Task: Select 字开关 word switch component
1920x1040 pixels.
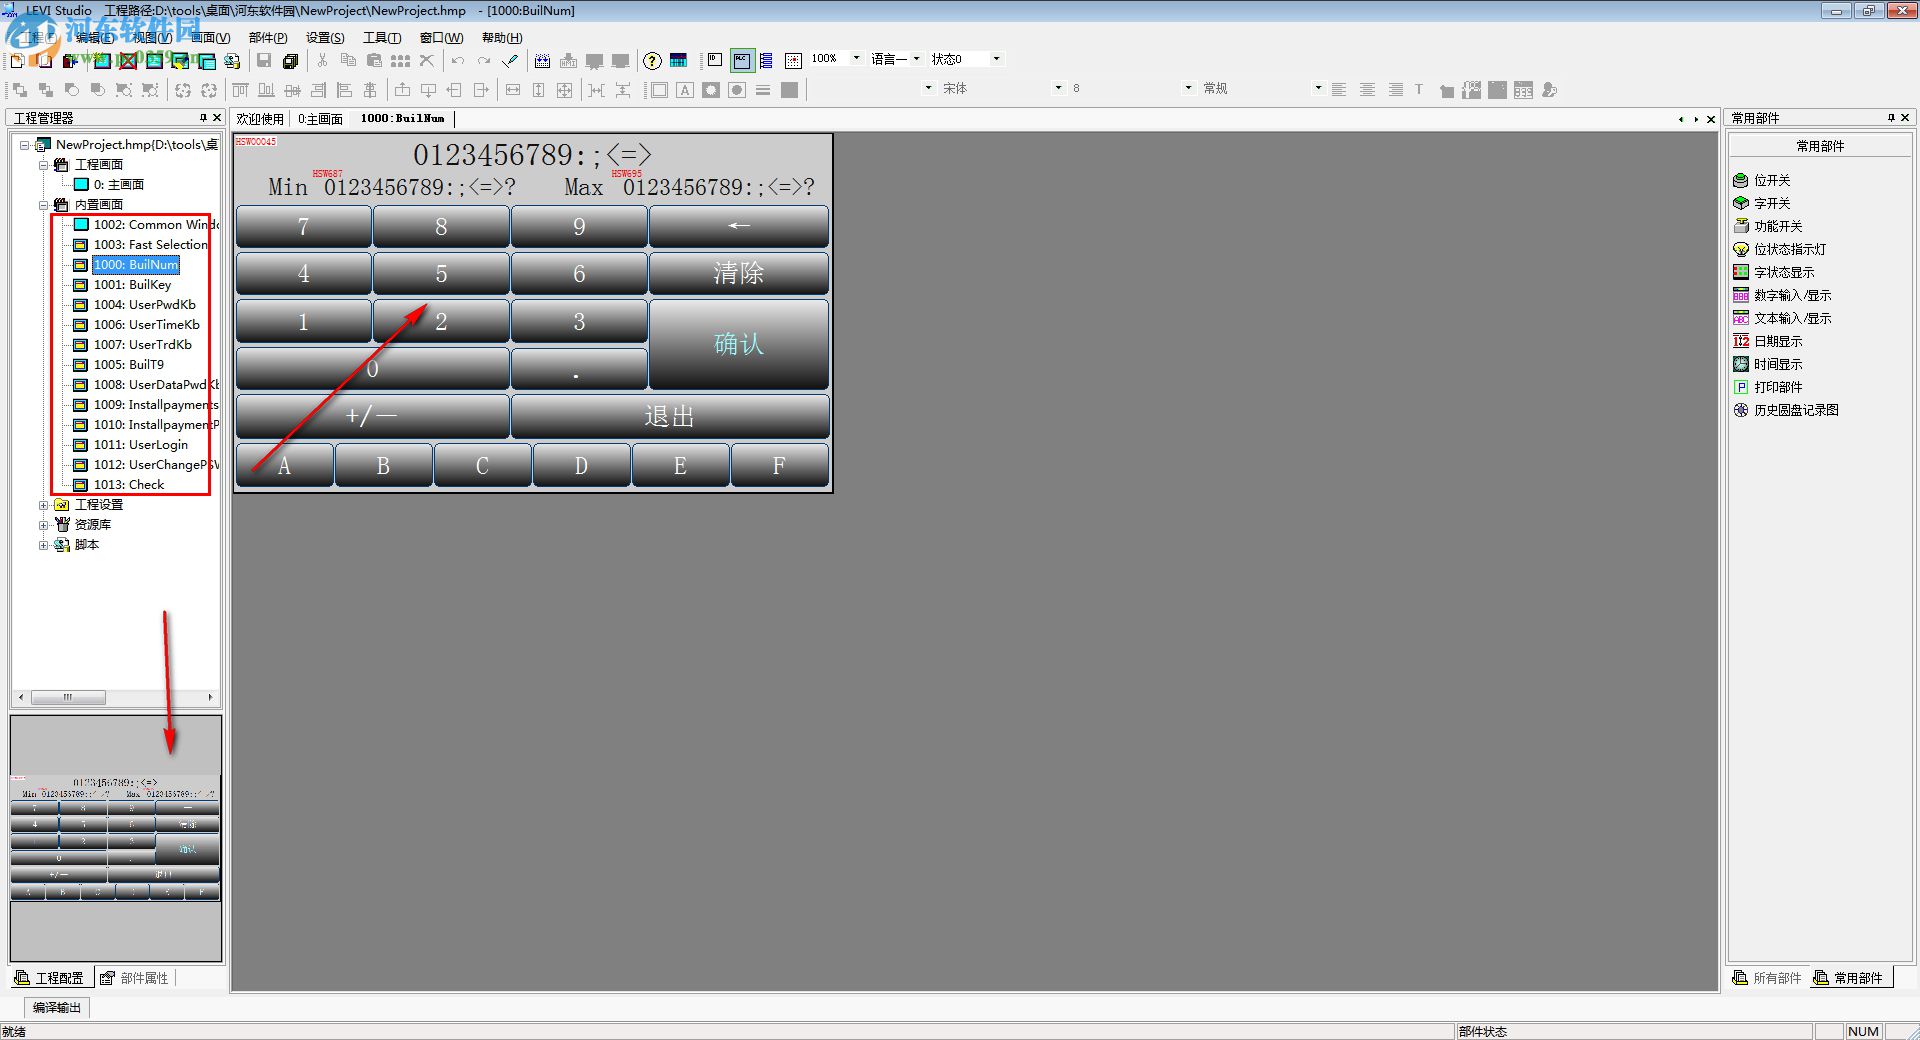Action: pyautogui.click(x=1762, y=203)
